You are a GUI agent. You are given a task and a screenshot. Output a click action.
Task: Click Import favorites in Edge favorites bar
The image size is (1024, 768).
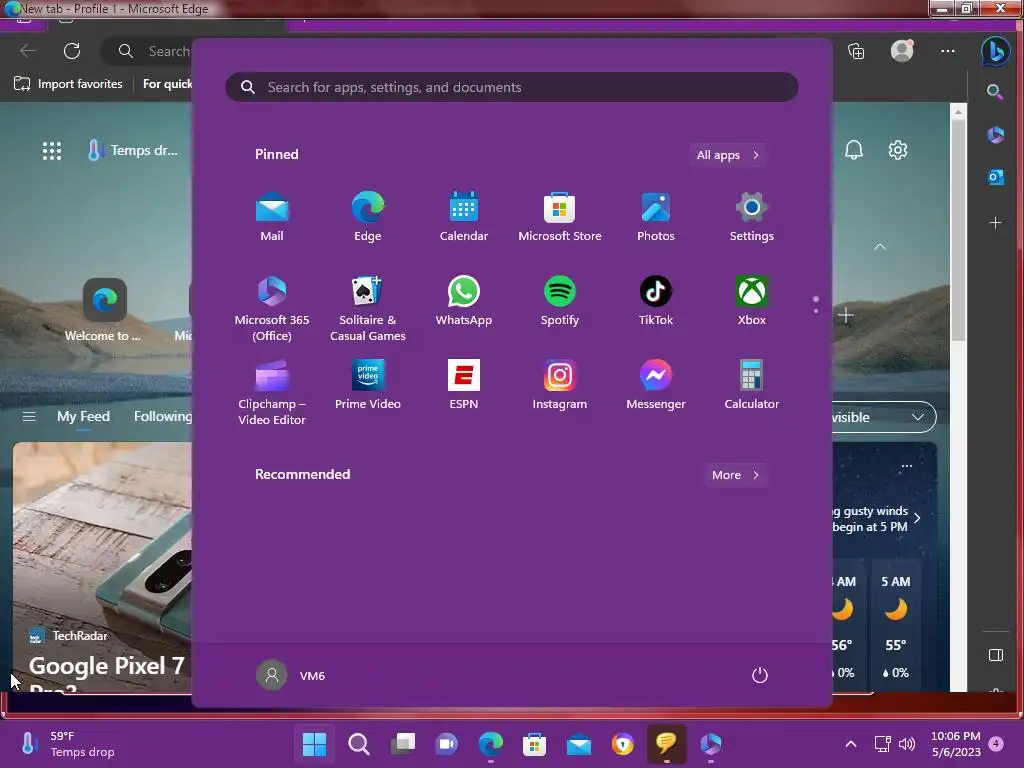[x=68, y=84]
